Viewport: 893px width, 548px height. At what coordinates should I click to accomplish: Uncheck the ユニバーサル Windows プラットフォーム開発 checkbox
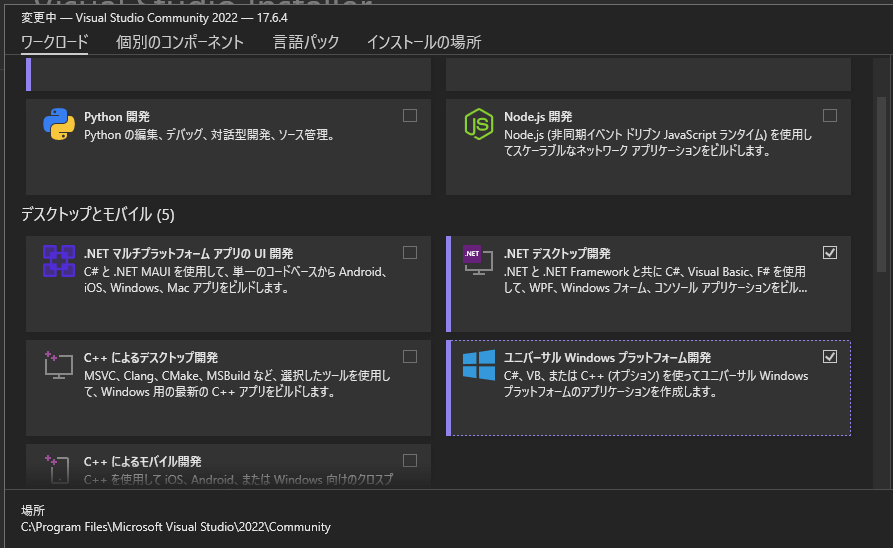click(830, 357)
